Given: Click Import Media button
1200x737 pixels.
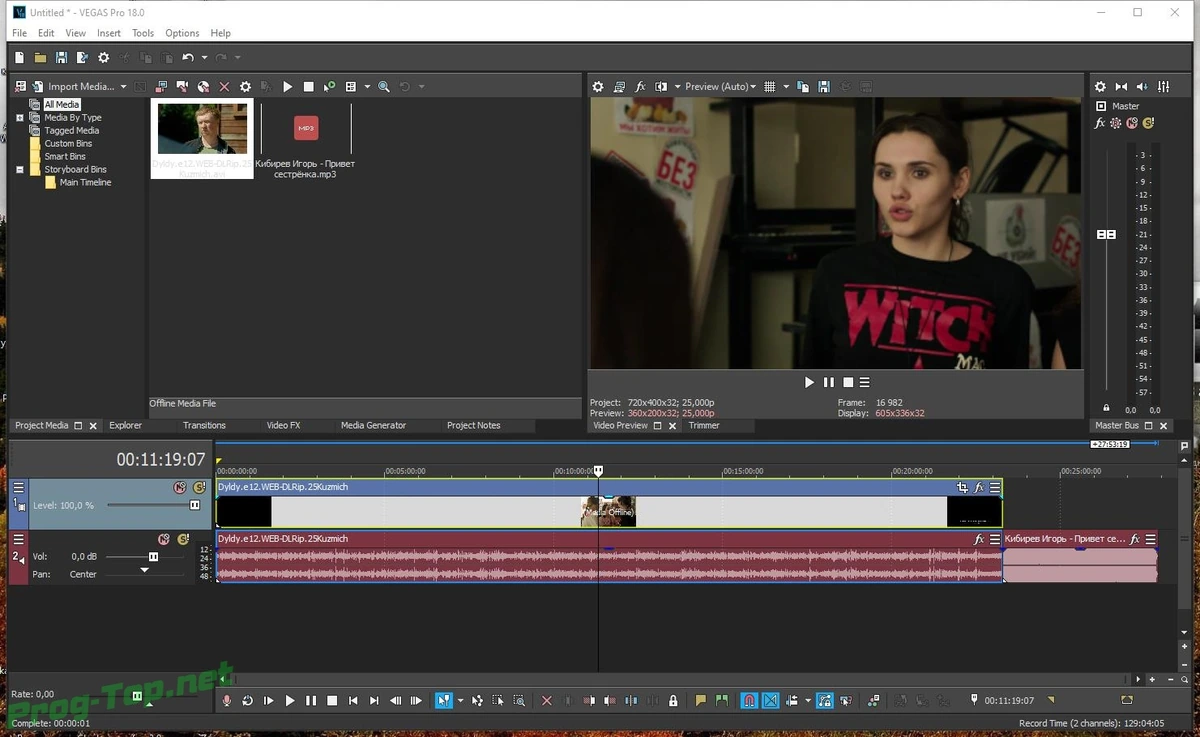Looking at the screenshot, I should pyautogui.click(x=74, y=87).
